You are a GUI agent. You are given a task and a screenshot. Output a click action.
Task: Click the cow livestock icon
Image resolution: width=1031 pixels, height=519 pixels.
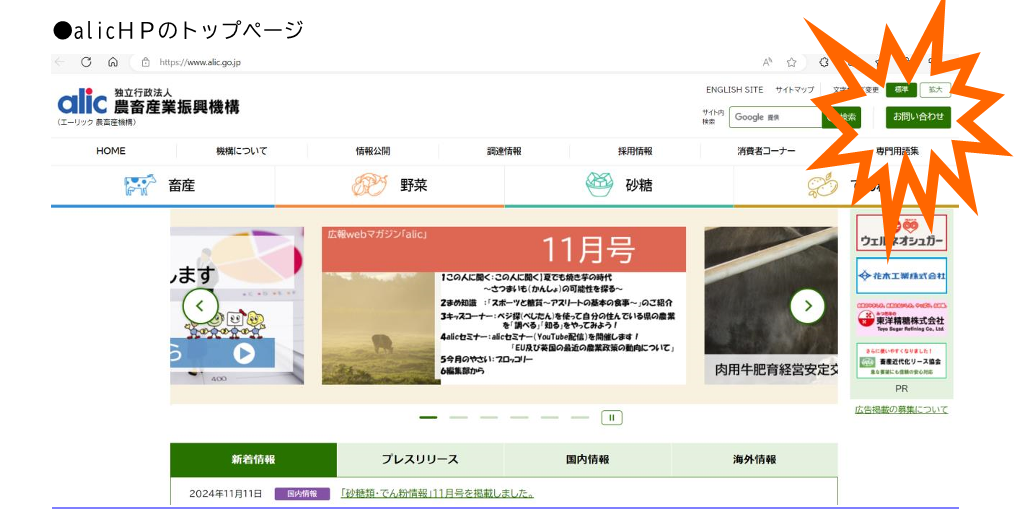pyautogui.click(x=140, y=185)
